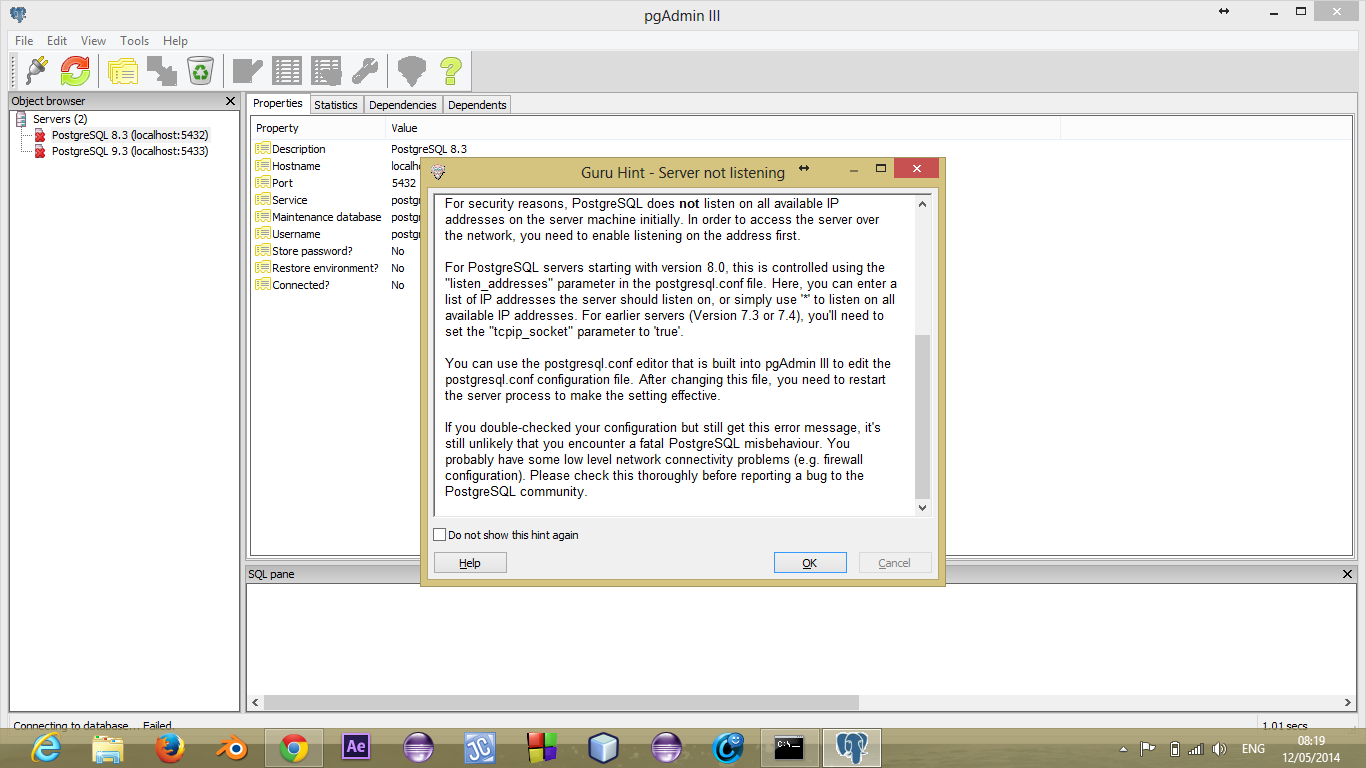1366x768 pixels.
Task: Open the object Properties folder icon
Action: click(x=123, y=71)
